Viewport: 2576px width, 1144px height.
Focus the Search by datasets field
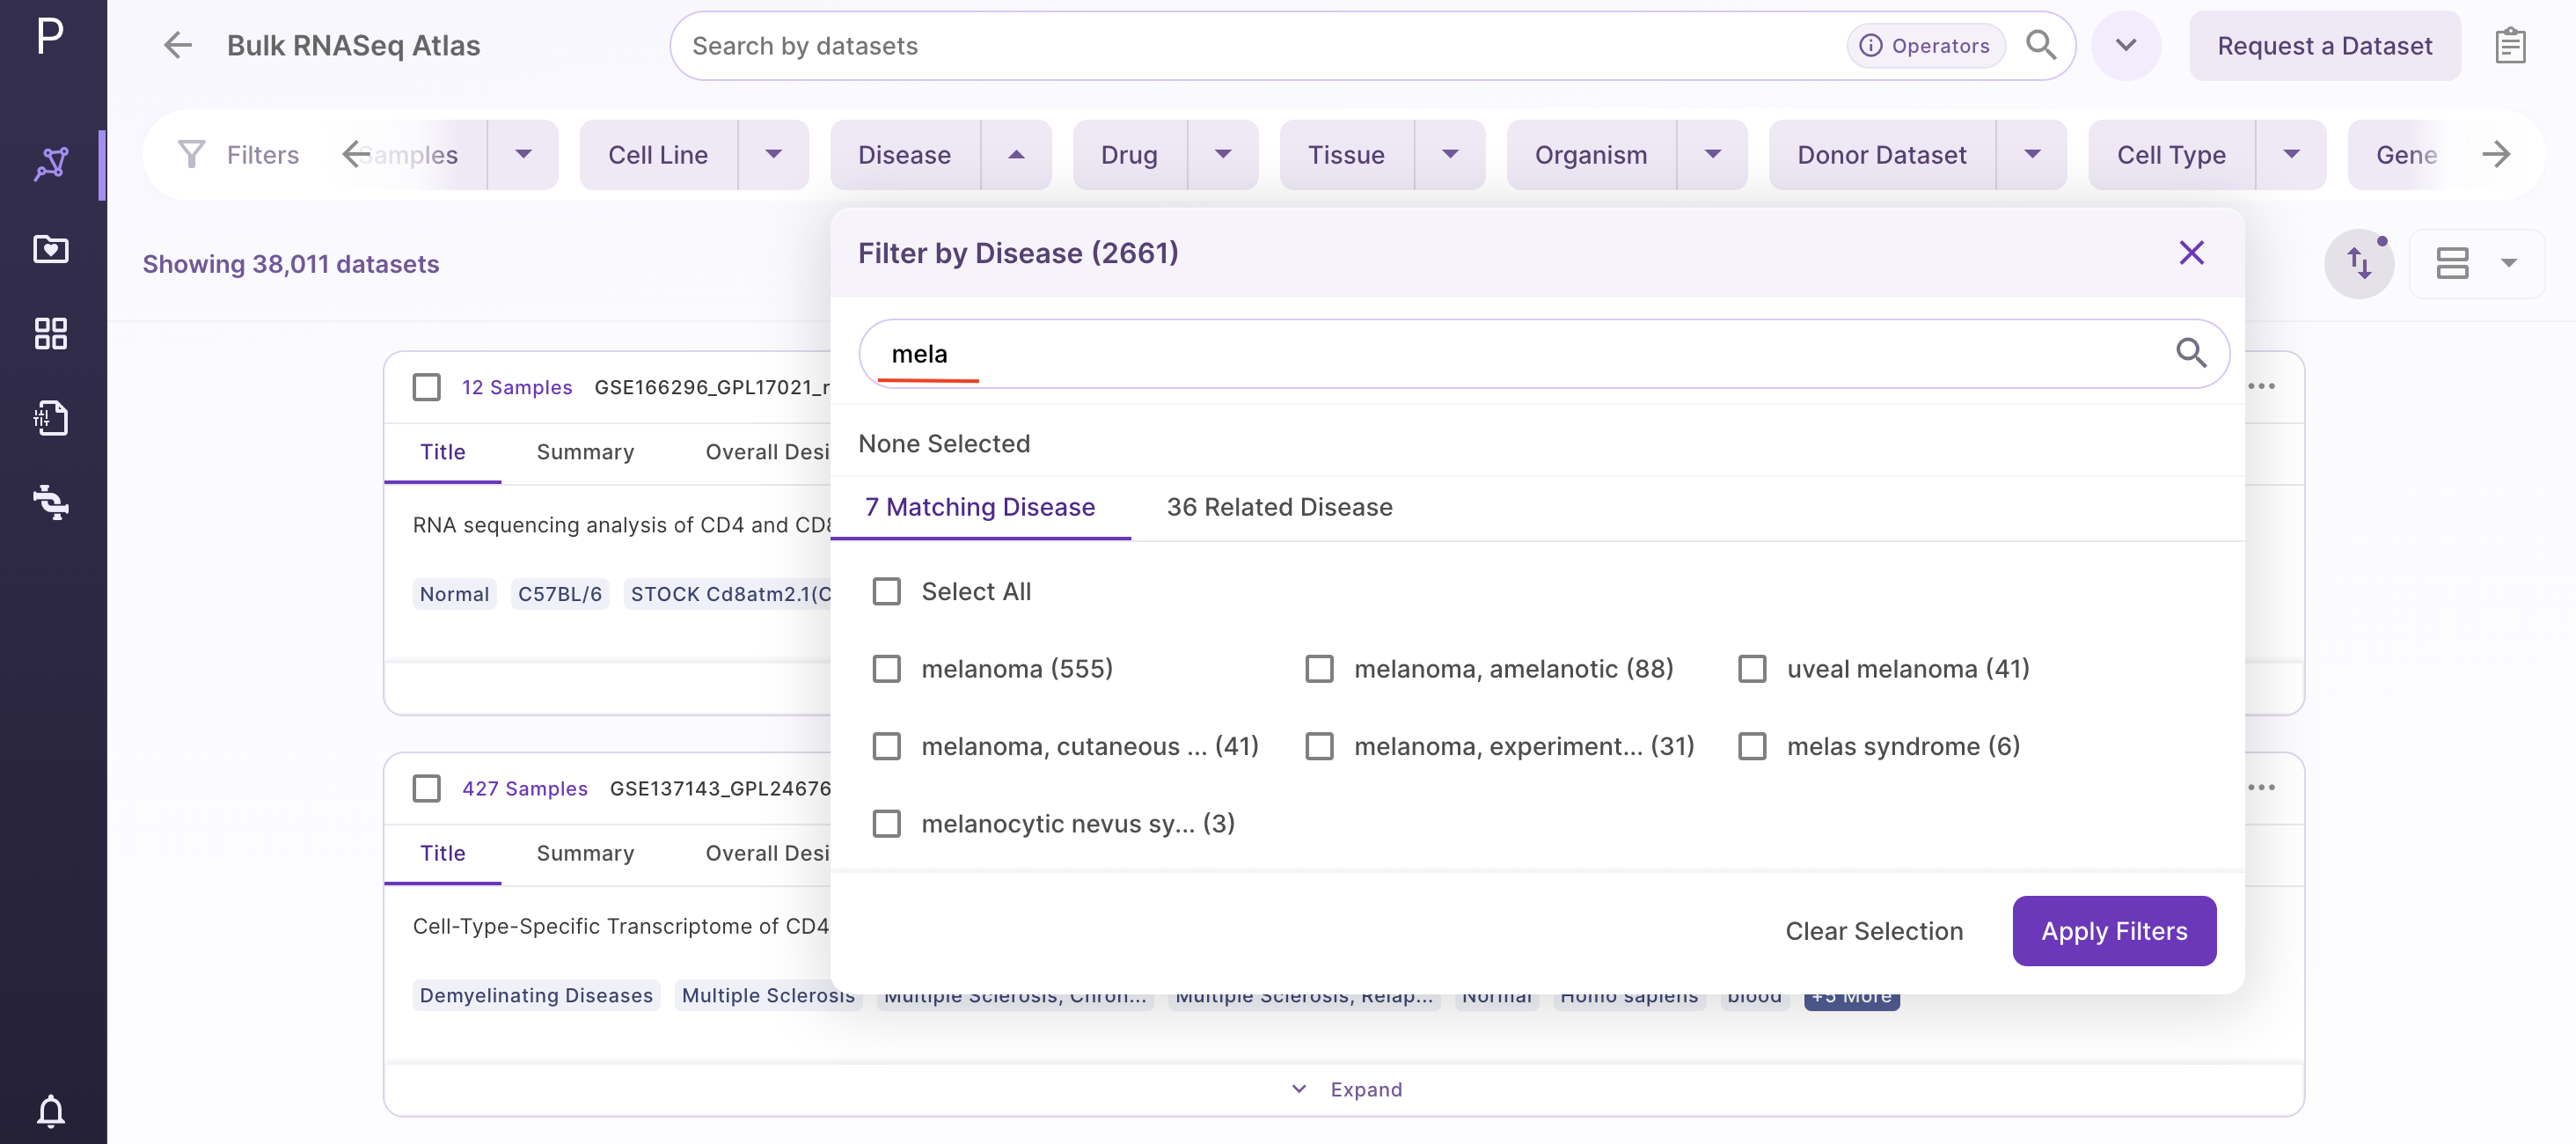(x=1260, y=46)
